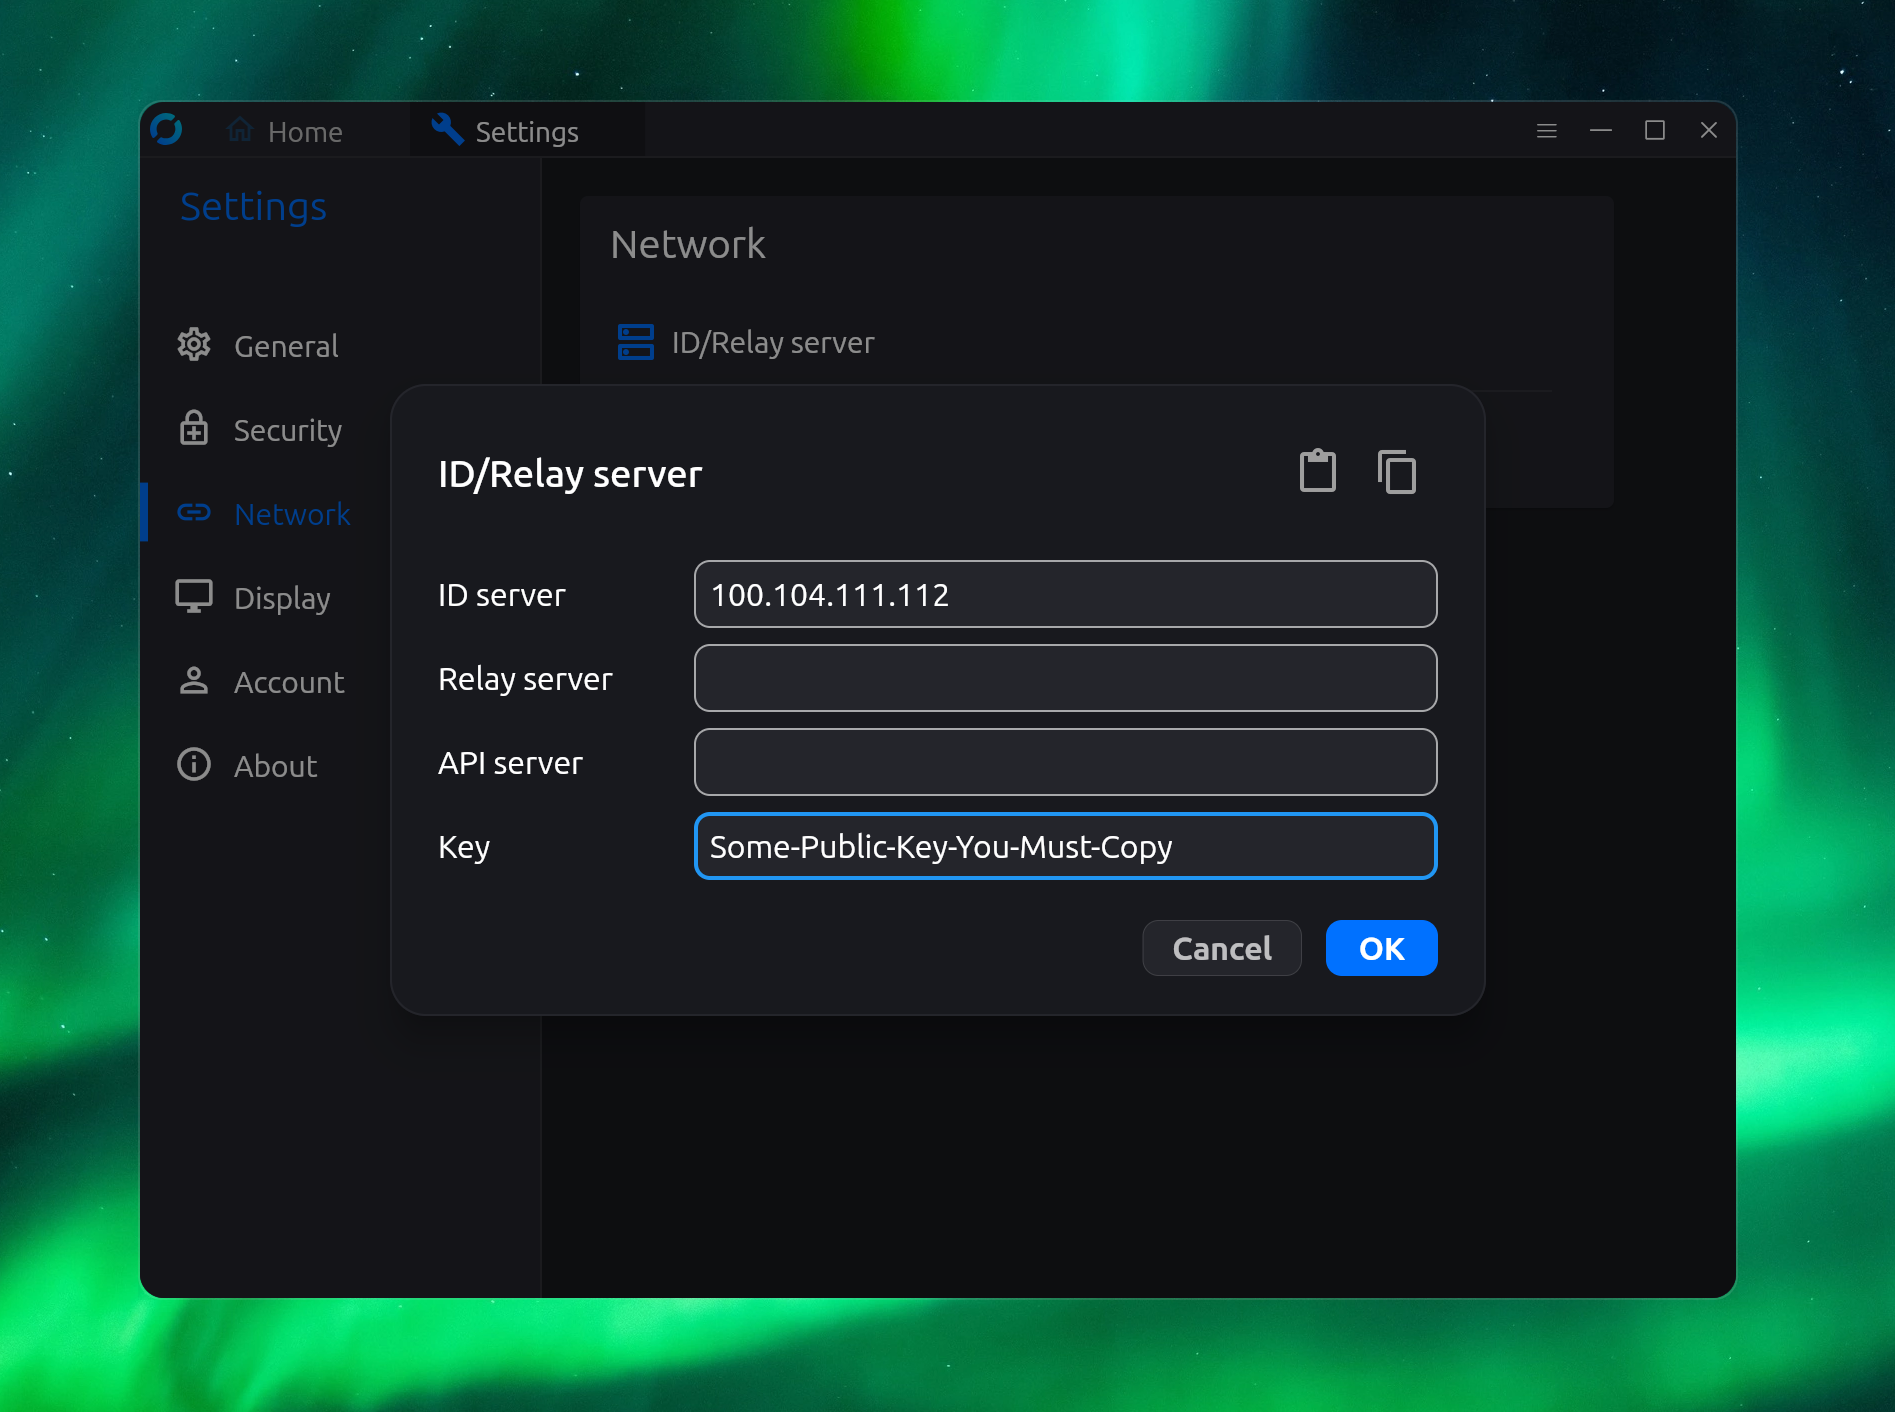The width and height of the screenshot is (1895, 1412).
Task: Focus the Relay server text field
Action: (1065, 678)
